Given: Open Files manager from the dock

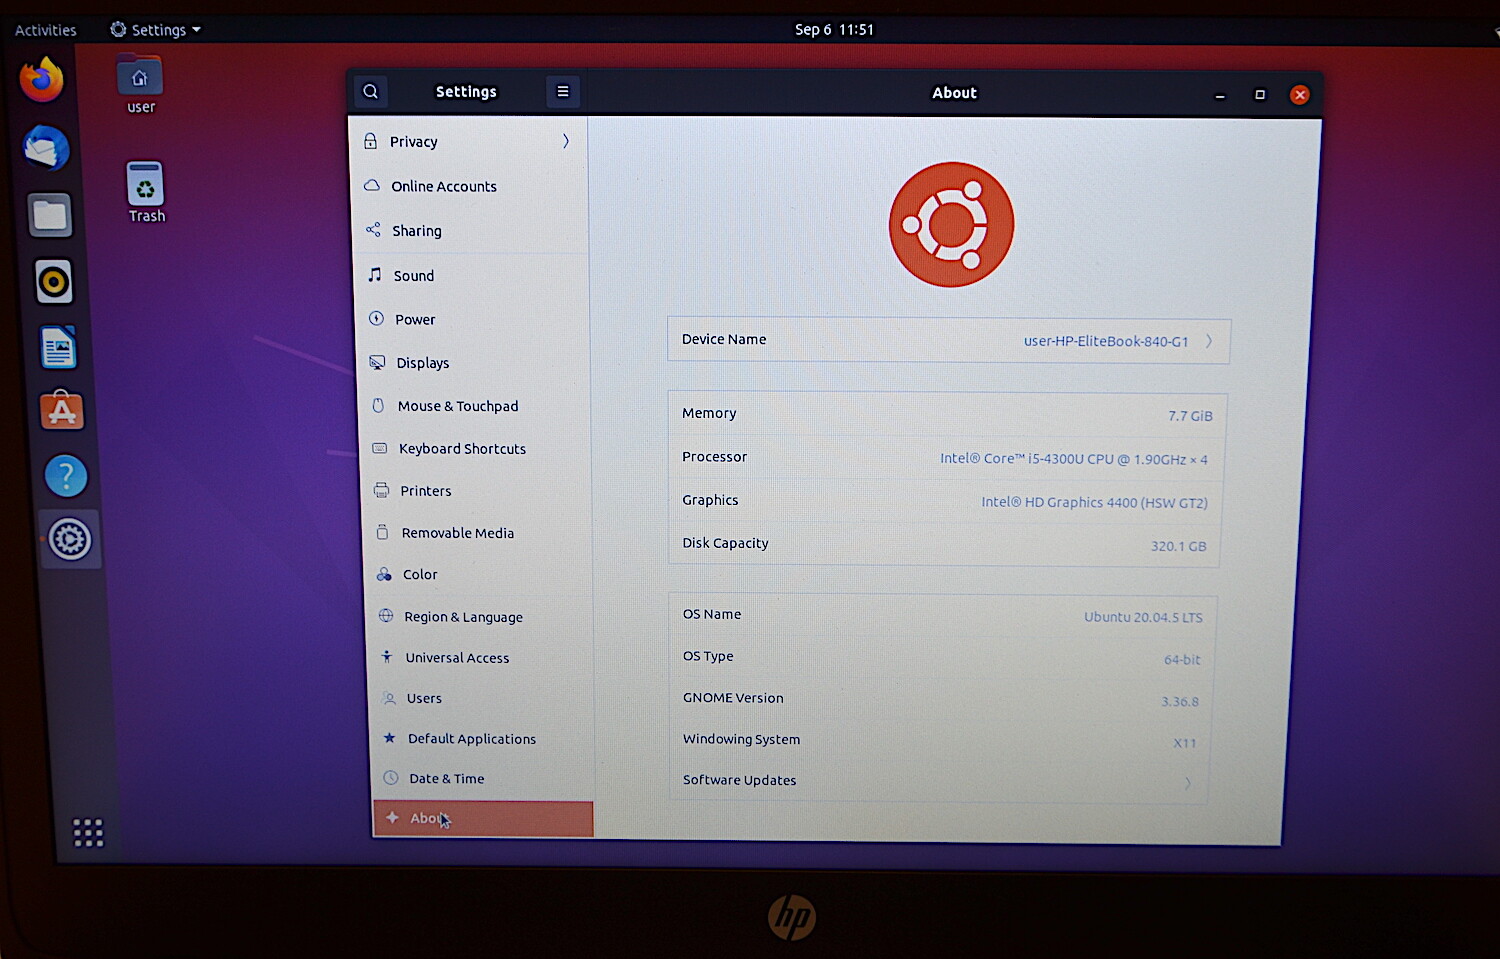Looking at the screenshot, I should [50, 215].
